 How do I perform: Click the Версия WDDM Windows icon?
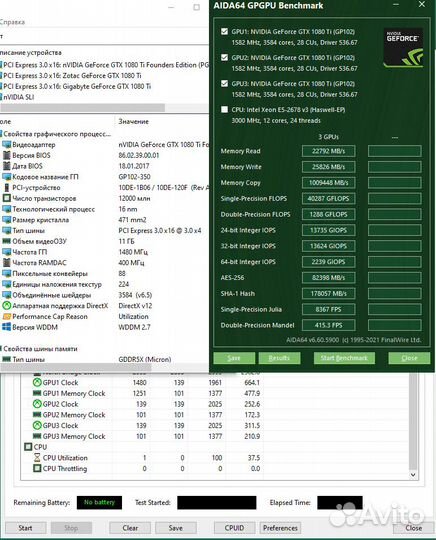coord(7,327)
